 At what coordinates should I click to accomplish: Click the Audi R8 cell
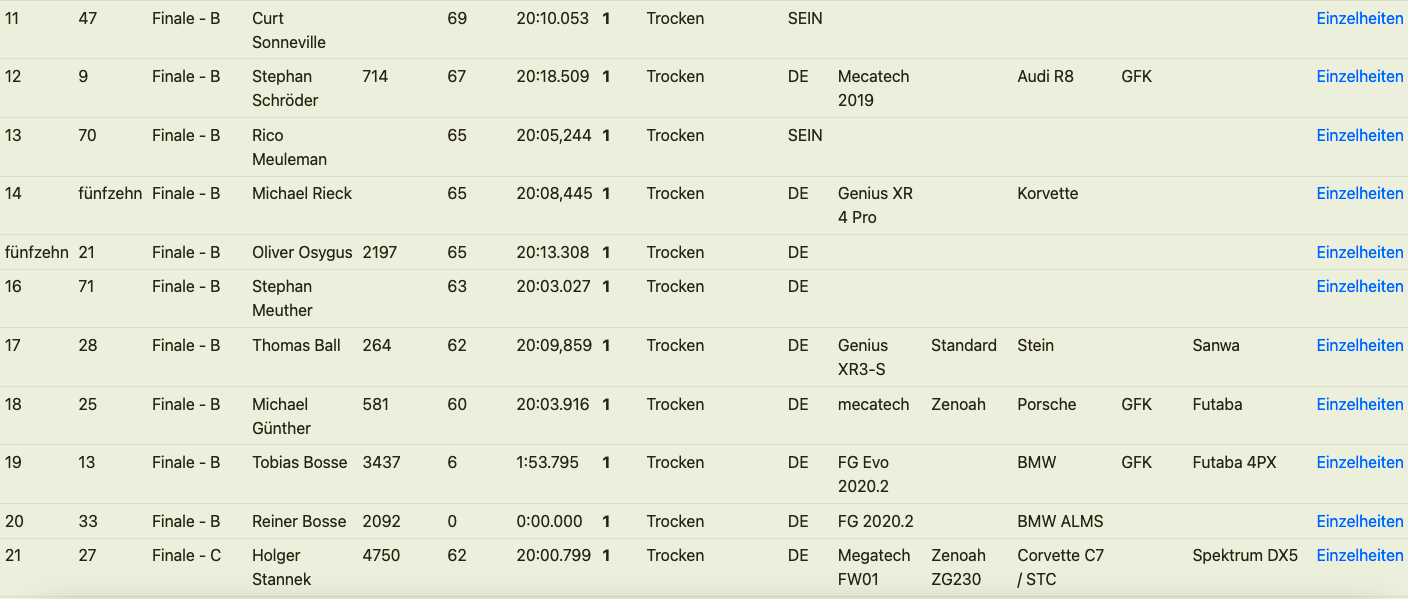point(1045,77)
